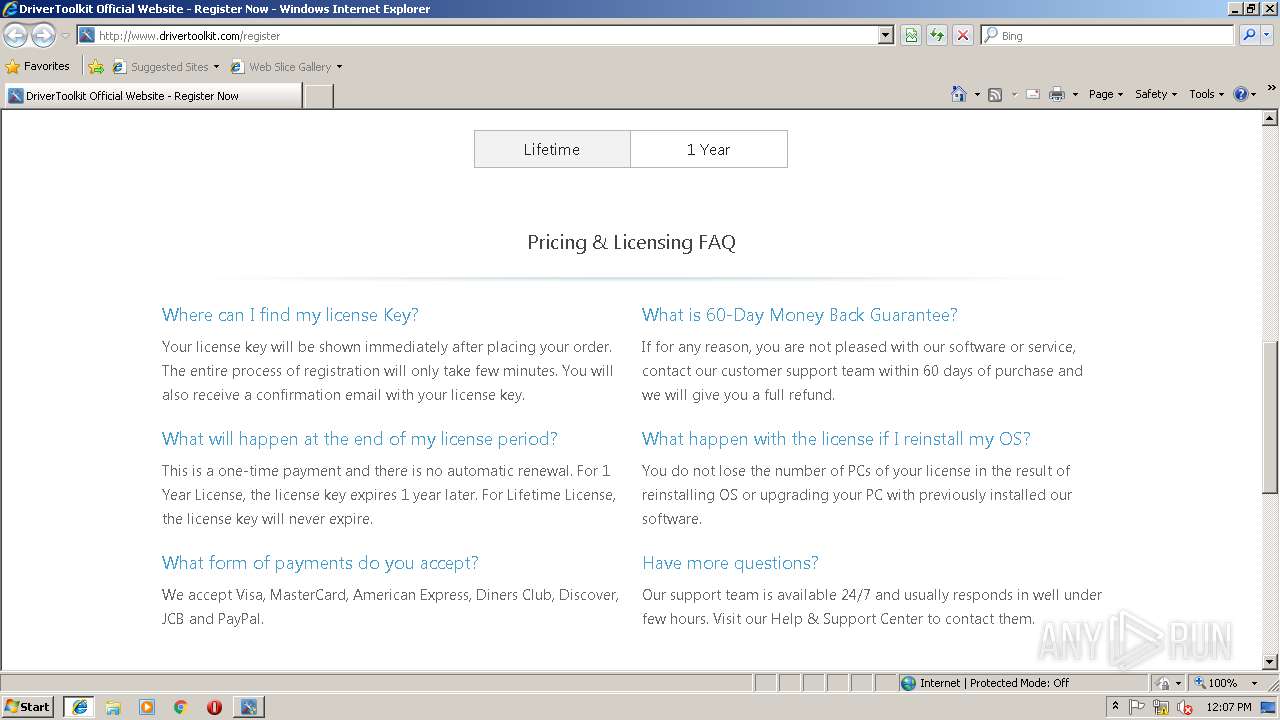Viewport: 1280px width, 720px height.
Task: Click 'What happen with the license if I reinstall'
Action: coord(836,439)
